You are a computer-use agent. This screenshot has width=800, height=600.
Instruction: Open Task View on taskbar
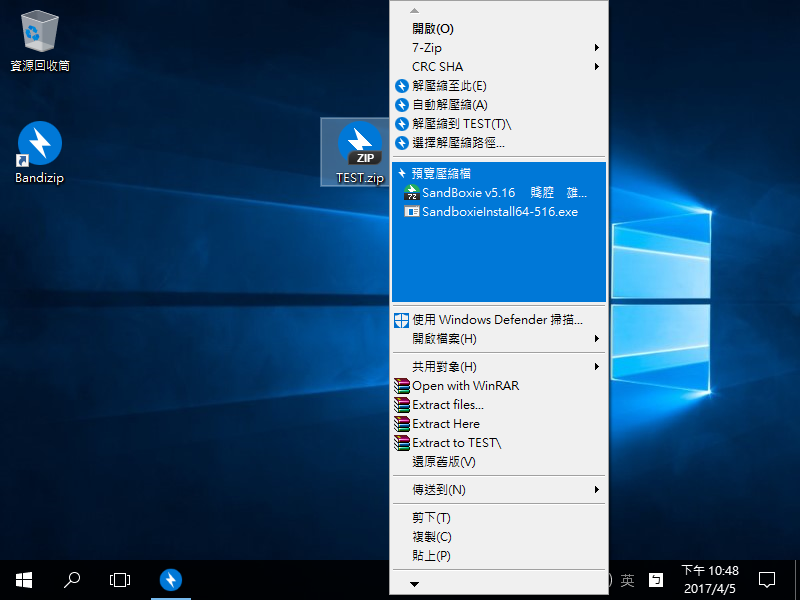click(x=120, y=580)
